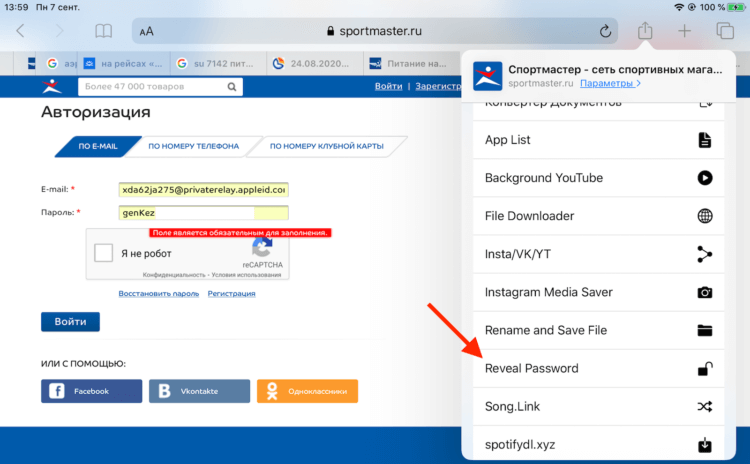Tap the Safari forward arrow
Viewport: 750px width, 464px height.
(x=59, y=31)
